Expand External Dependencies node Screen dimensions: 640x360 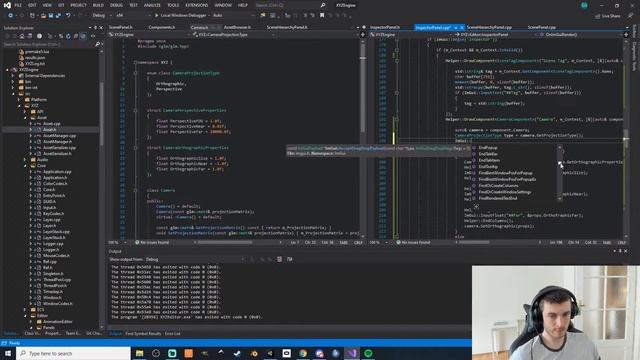click(13, 76)
